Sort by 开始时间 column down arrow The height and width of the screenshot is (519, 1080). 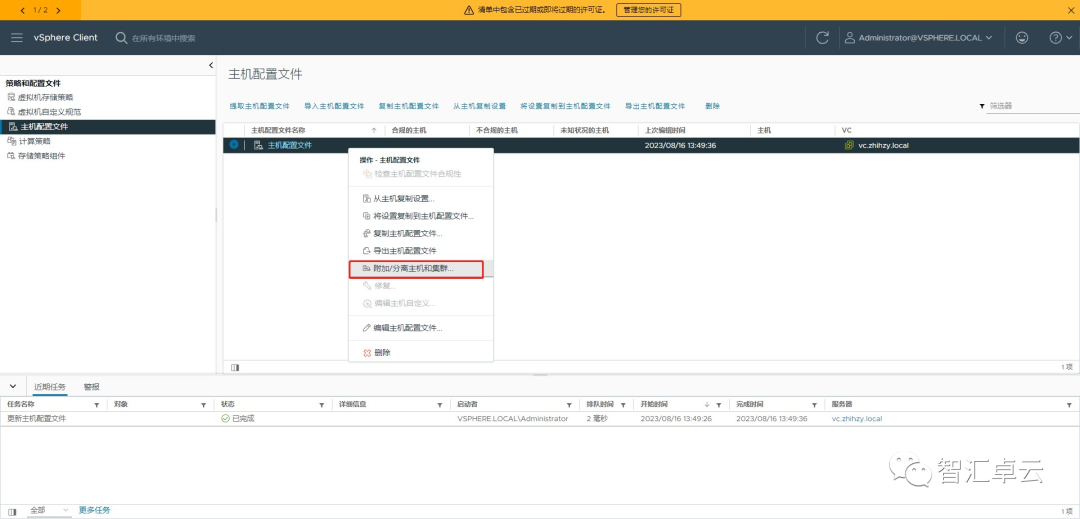click(x=707, y=405)
